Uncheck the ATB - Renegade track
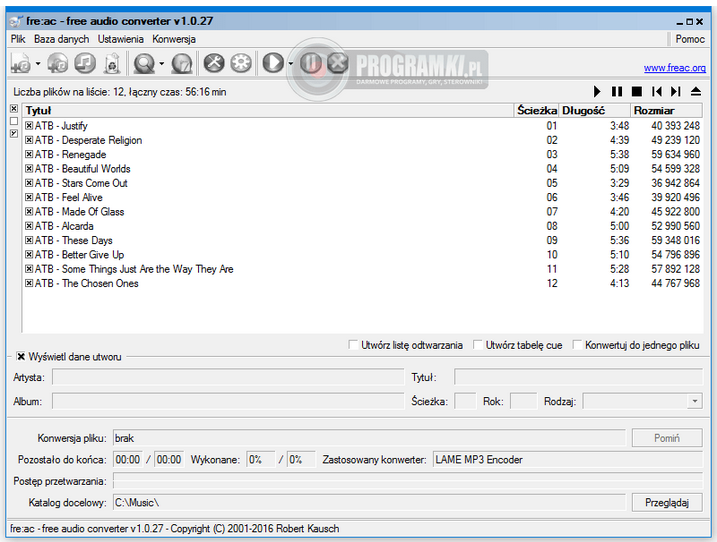 [x=29, y=154]
